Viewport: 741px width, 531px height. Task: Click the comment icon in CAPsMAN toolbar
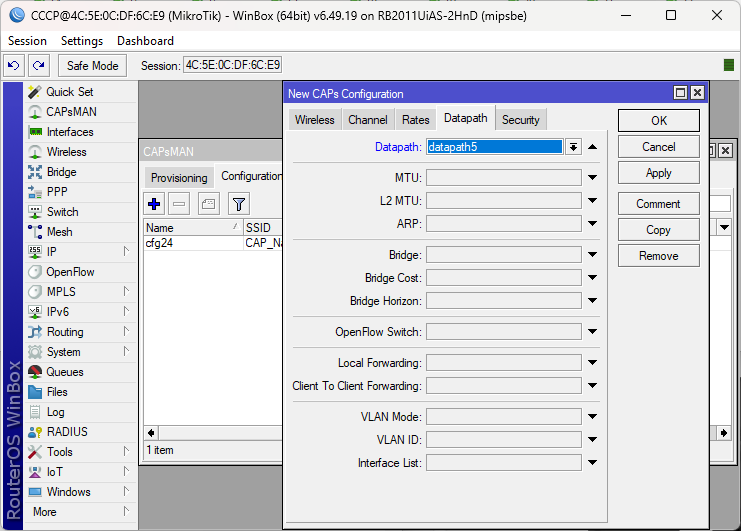(208, 204)
